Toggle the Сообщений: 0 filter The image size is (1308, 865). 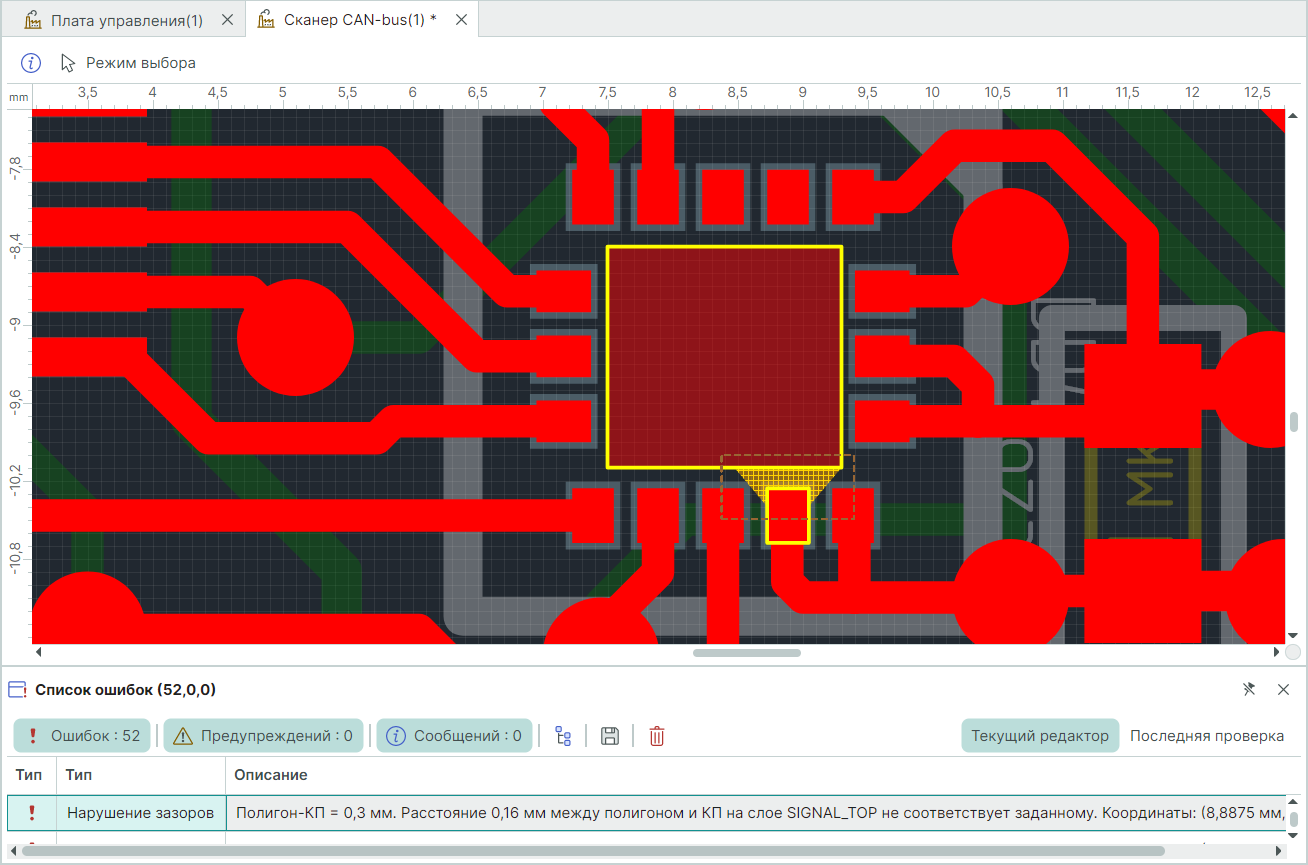pos(454,736)
